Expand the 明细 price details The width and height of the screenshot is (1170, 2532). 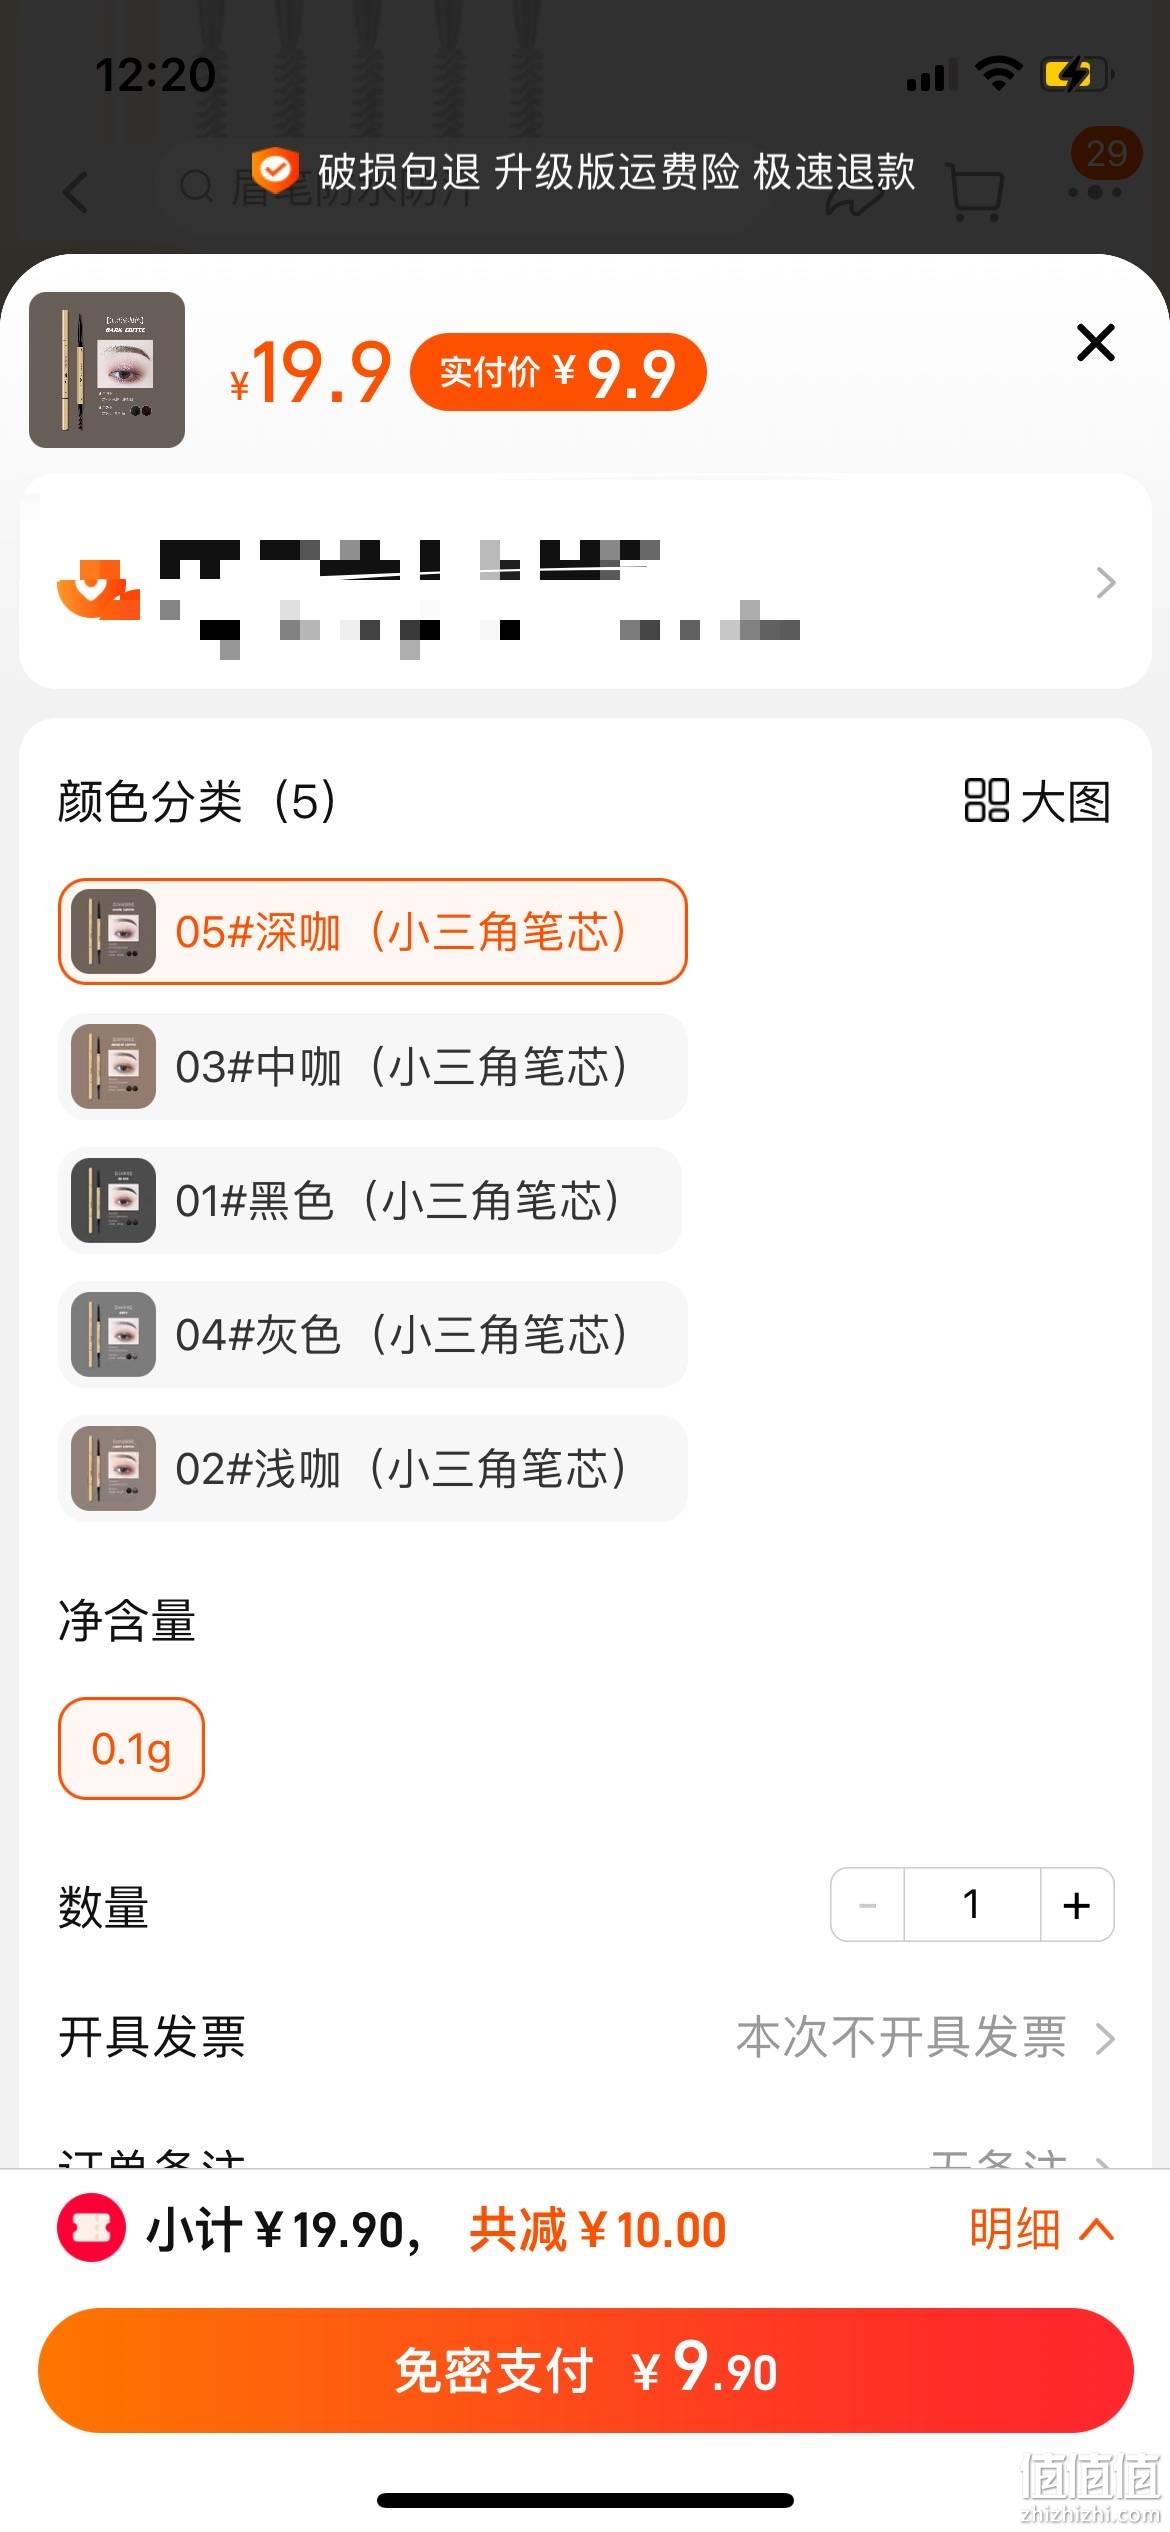pyautogui.click(x=1041, y=2229)
